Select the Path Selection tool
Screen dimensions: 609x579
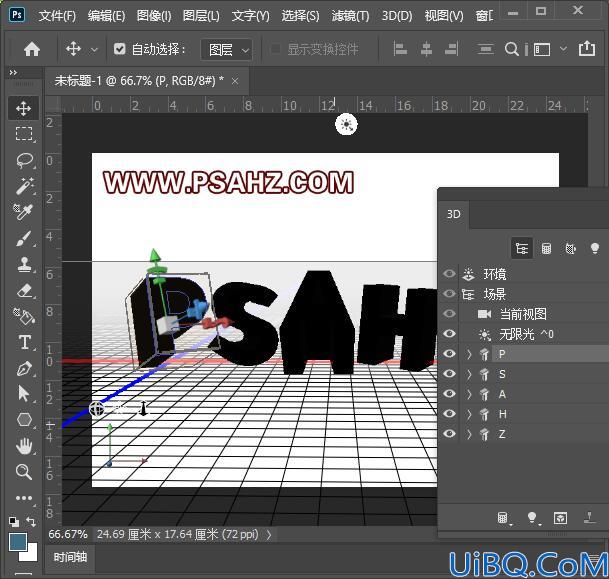click(24, 394)
